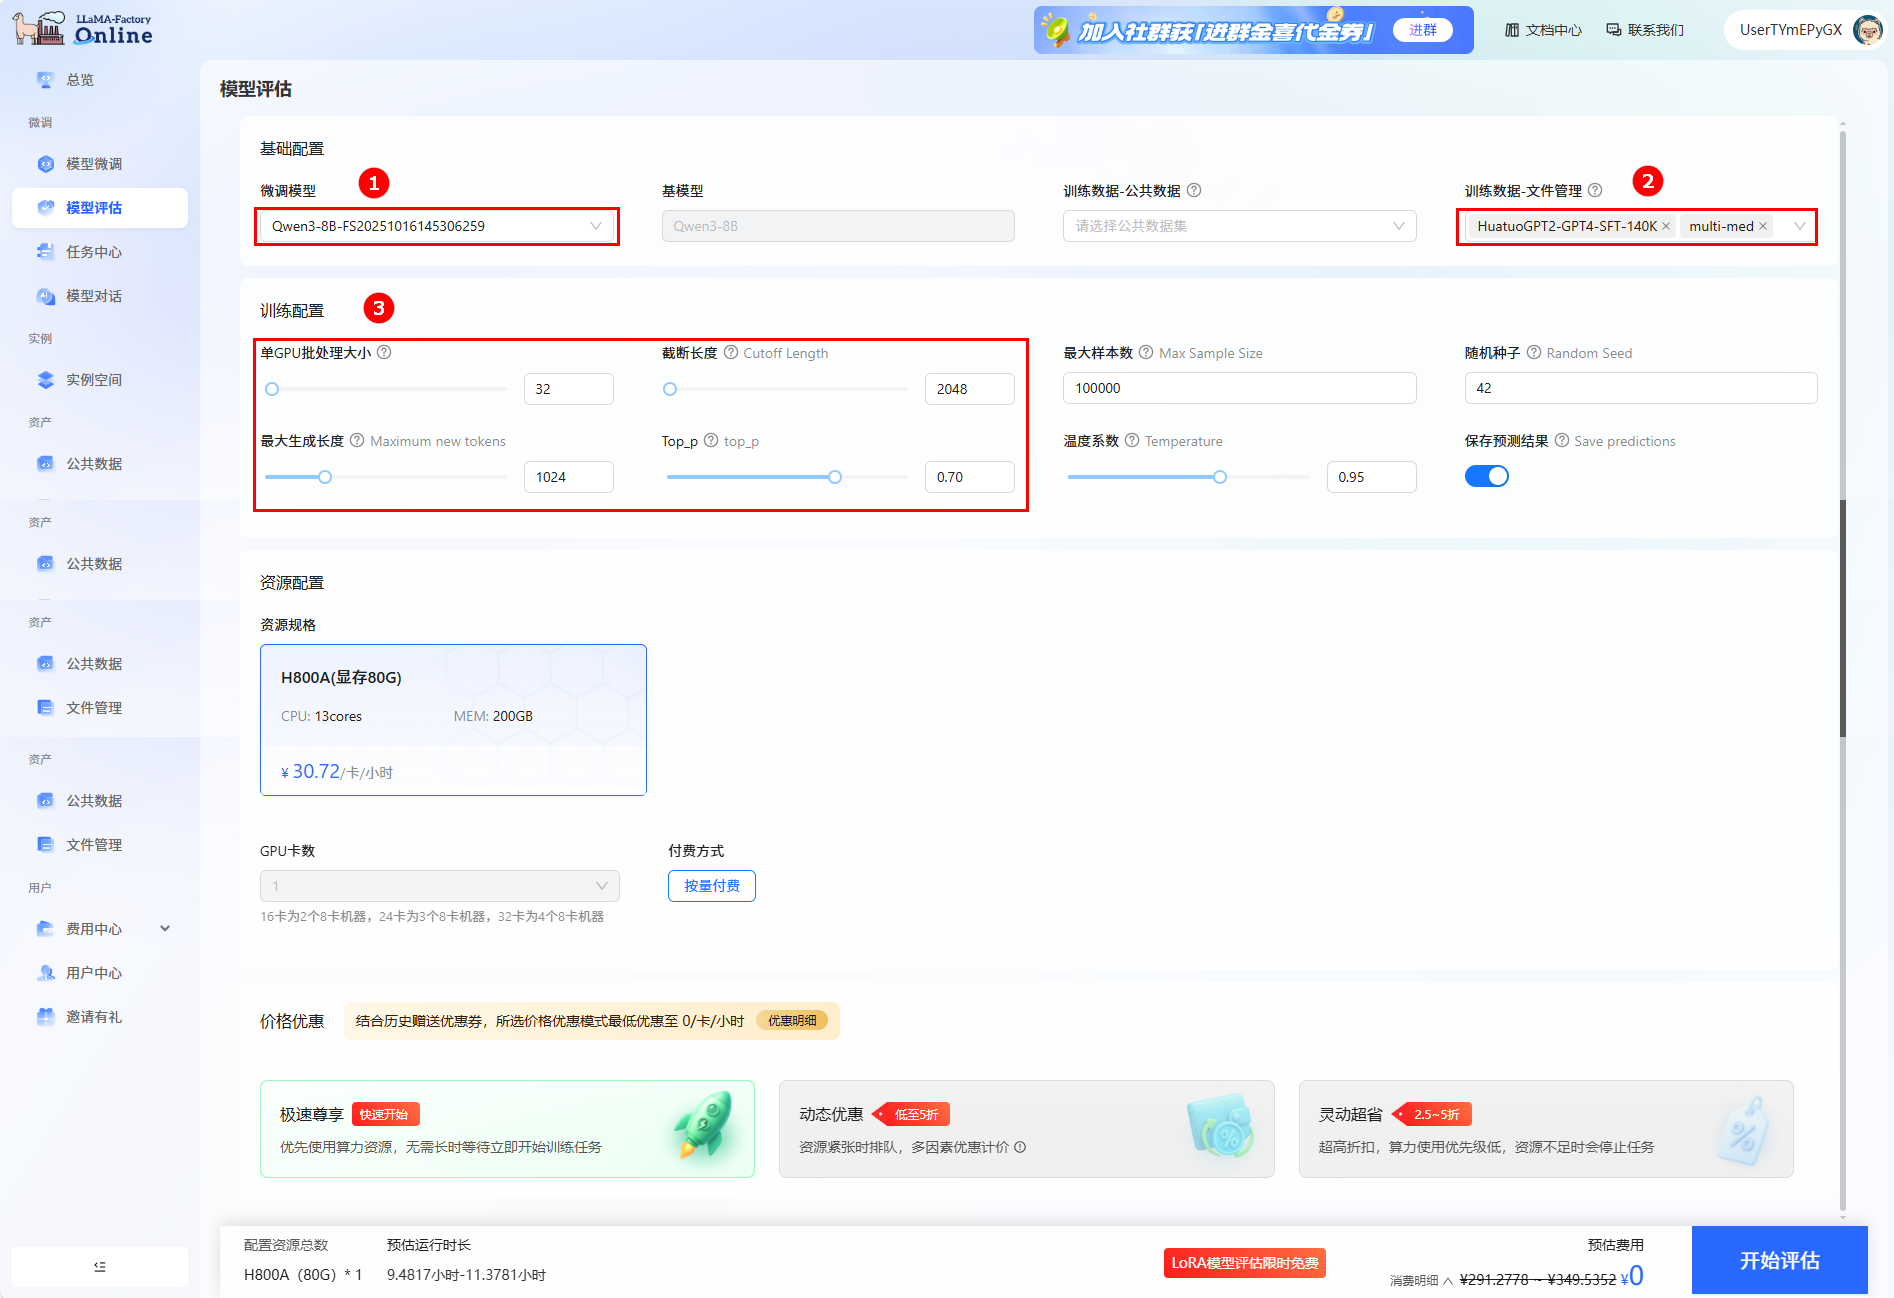Toggle the Save predictions switch off
The height and width of the screenshot is (1298, 1894).
pyautogui.click(x=1487, y=477)
